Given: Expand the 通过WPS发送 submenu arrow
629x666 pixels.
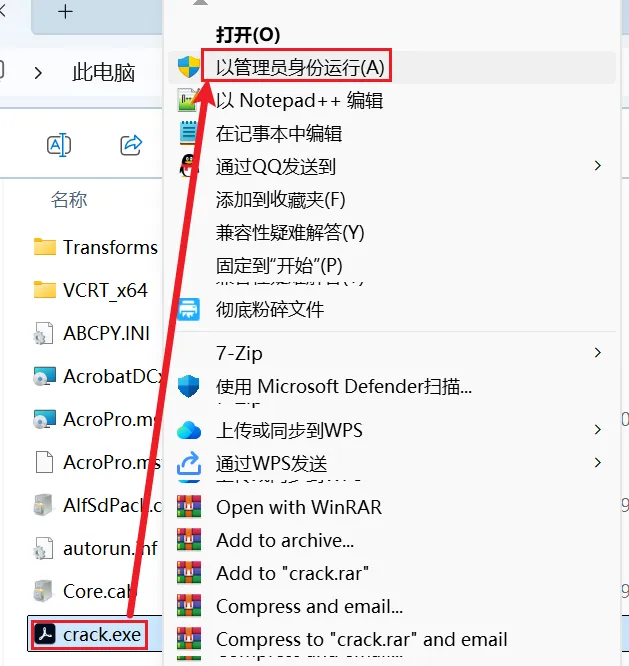Looking at the screenshot, I should (x=598, y=463).
